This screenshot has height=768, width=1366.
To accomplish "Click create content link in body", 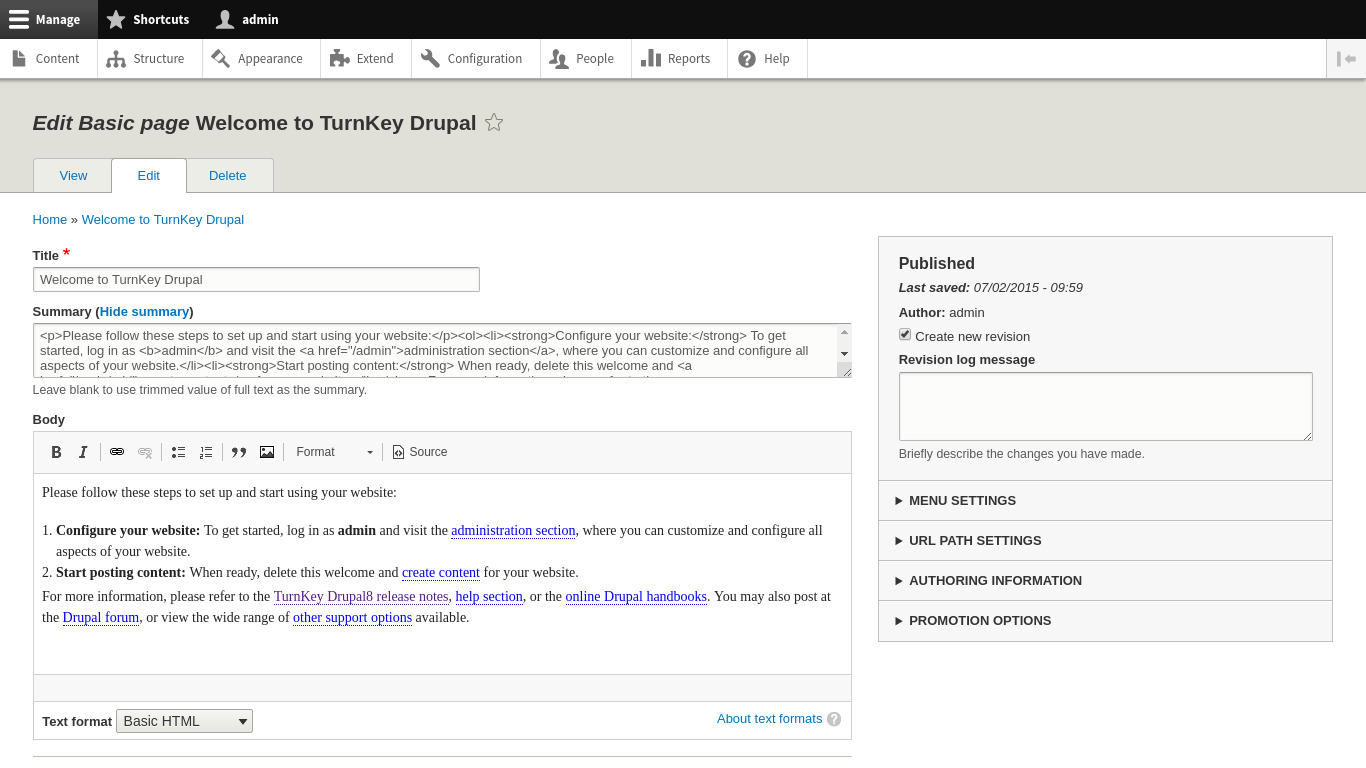I will point(441,573).
